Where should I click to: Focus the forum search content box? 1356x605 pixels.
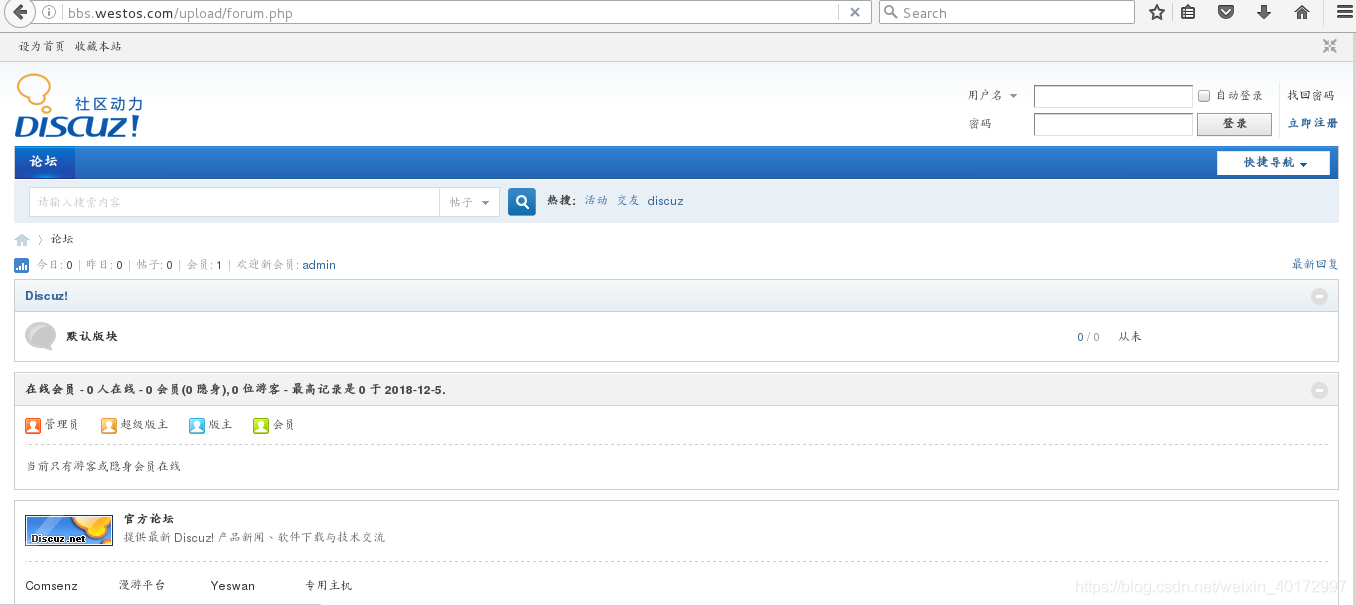[234, 202]
